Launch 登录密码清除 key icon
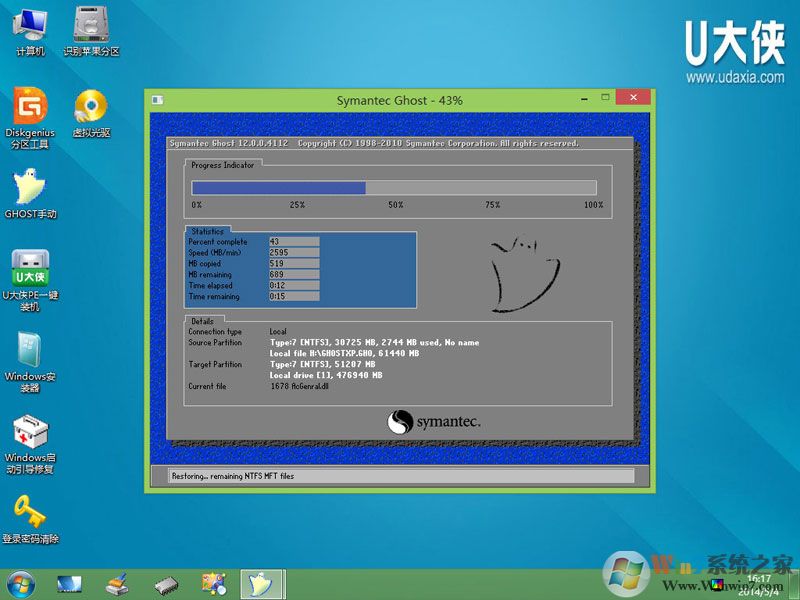The height and width of the screenshot is (600, 800). [x=29, y=512]
